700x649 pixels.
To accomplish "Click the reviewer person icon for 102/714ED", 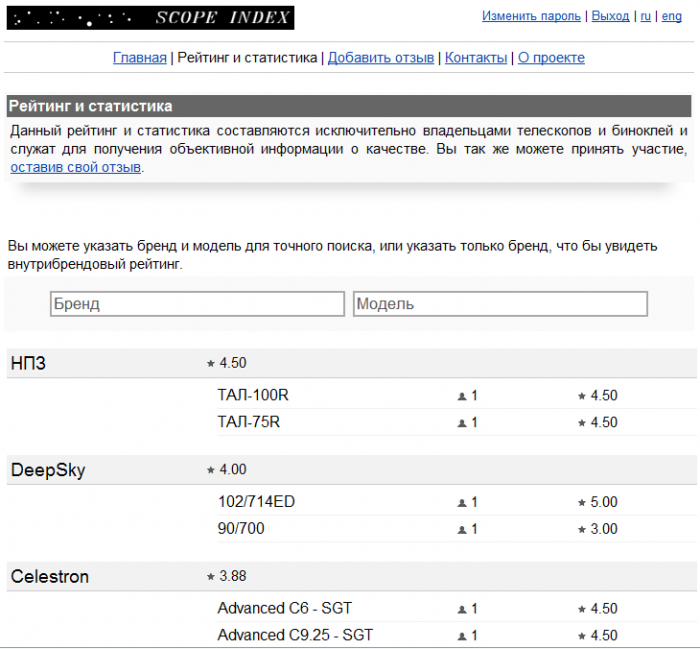I will click(x=462, y=503).
